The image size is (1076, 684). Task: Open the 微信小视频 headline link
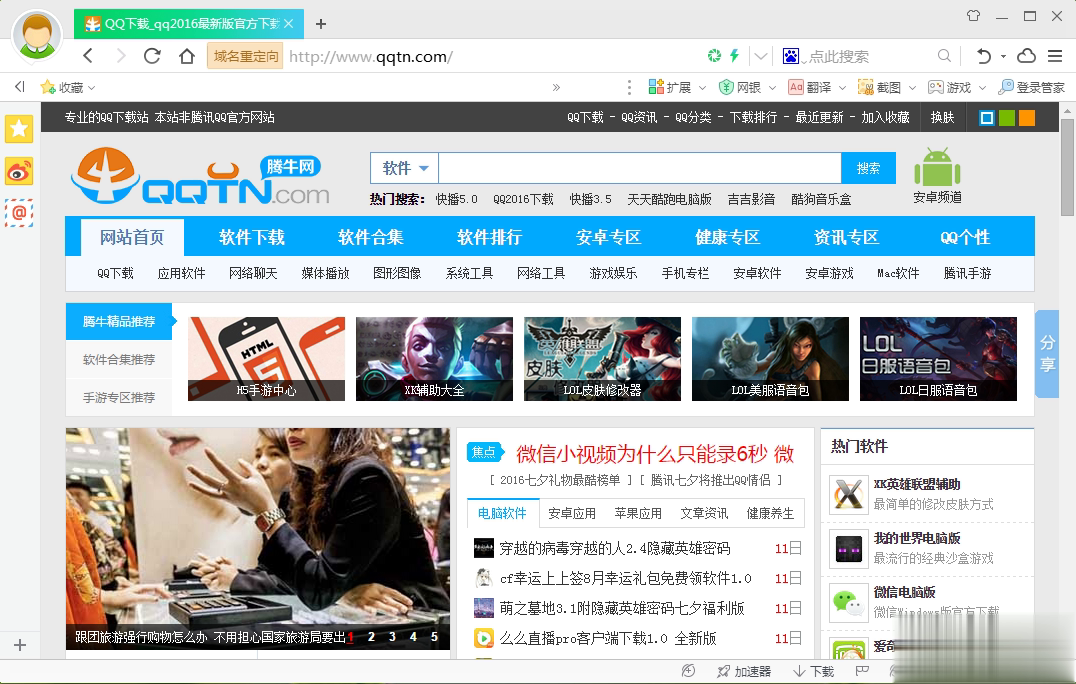(655, 453)
